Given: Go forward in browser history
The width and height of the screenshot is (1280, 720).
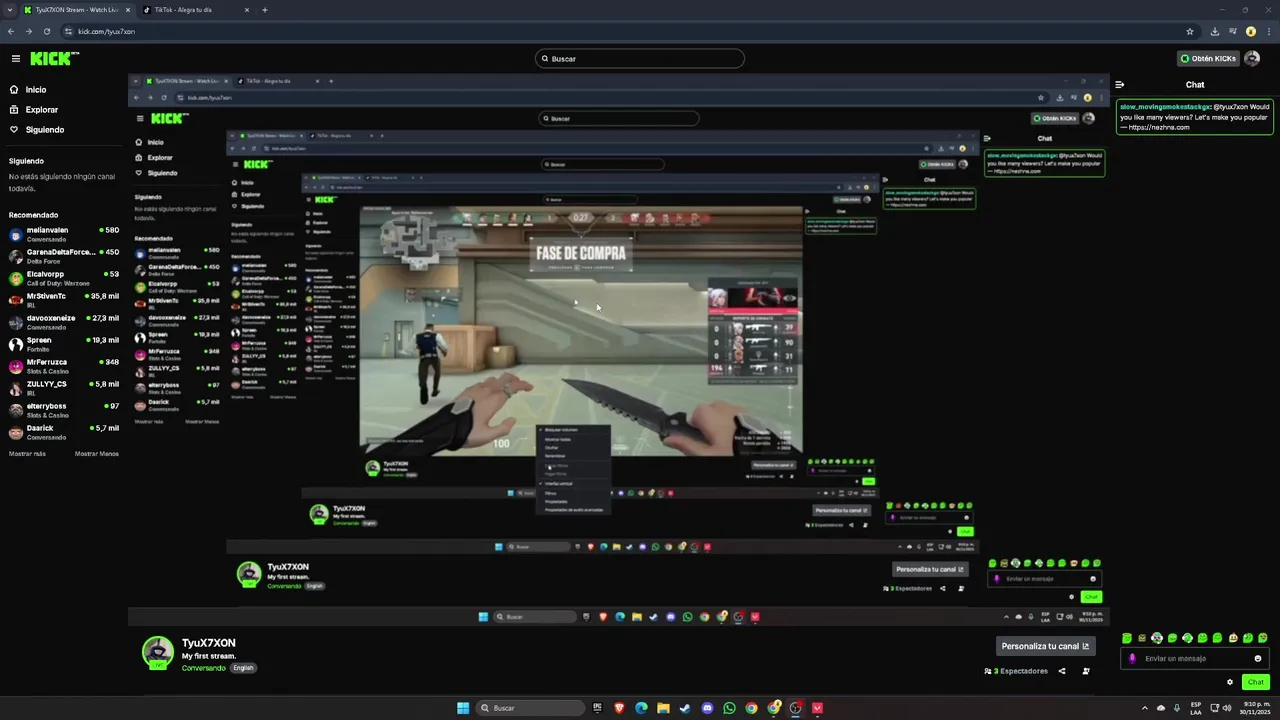Looking at the screenshot, I should (29, 31).
